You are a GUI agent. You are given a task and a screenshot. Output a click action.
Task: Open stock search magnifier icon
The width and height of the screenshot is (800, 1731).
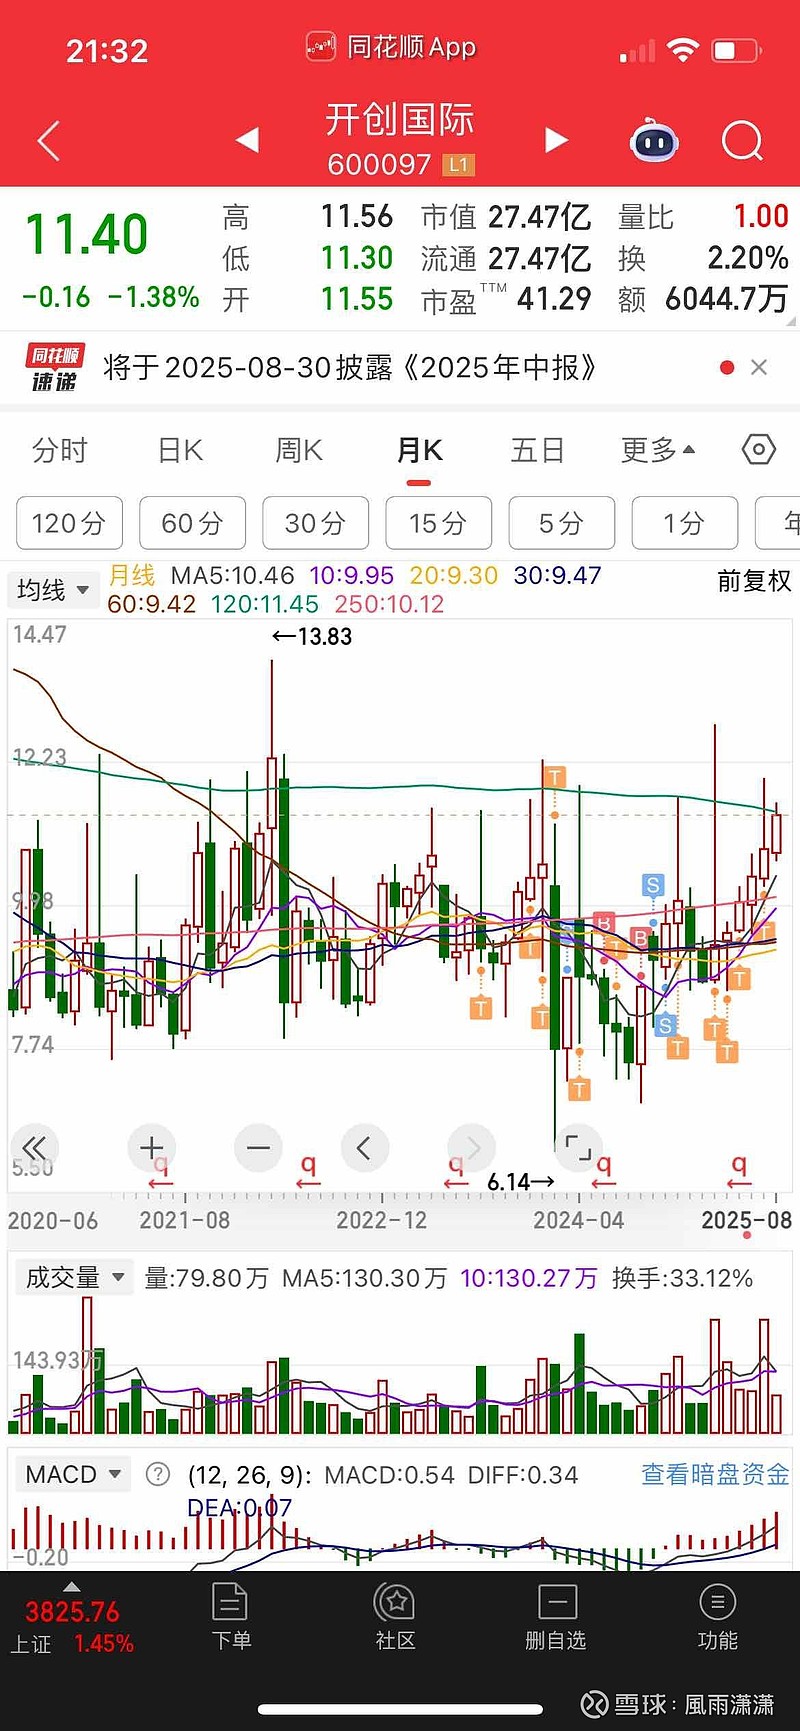point(742,141)
